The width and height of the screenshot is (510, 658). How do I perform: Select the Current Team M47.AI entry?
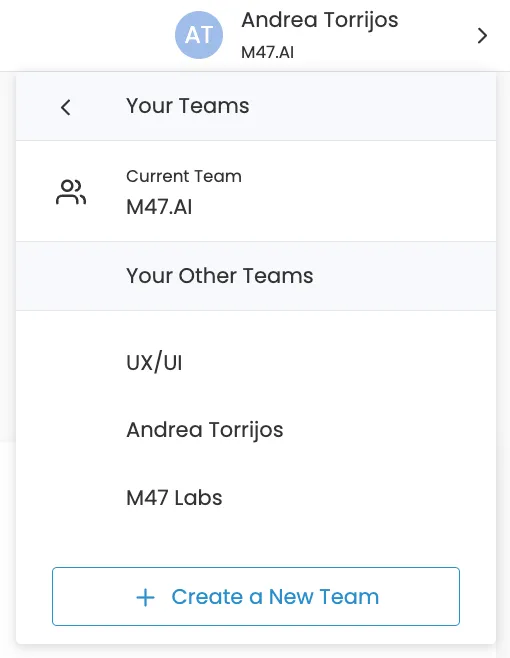256,191
